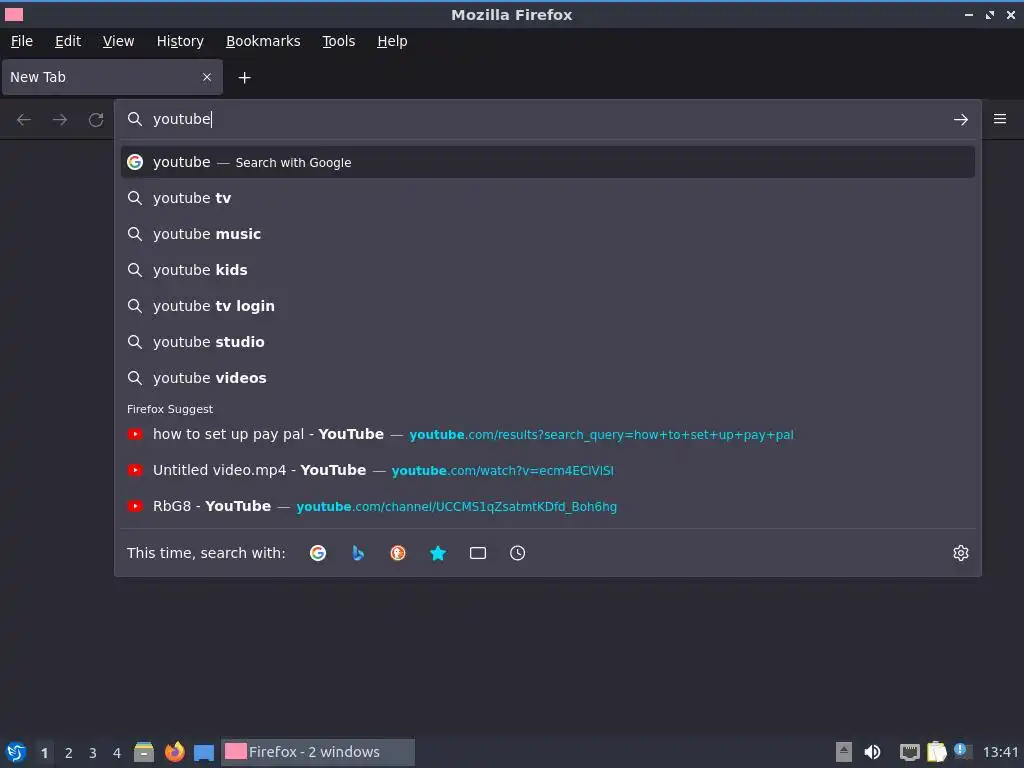
Task: Click the Forward navigation arrow
Action: [60, 120]
